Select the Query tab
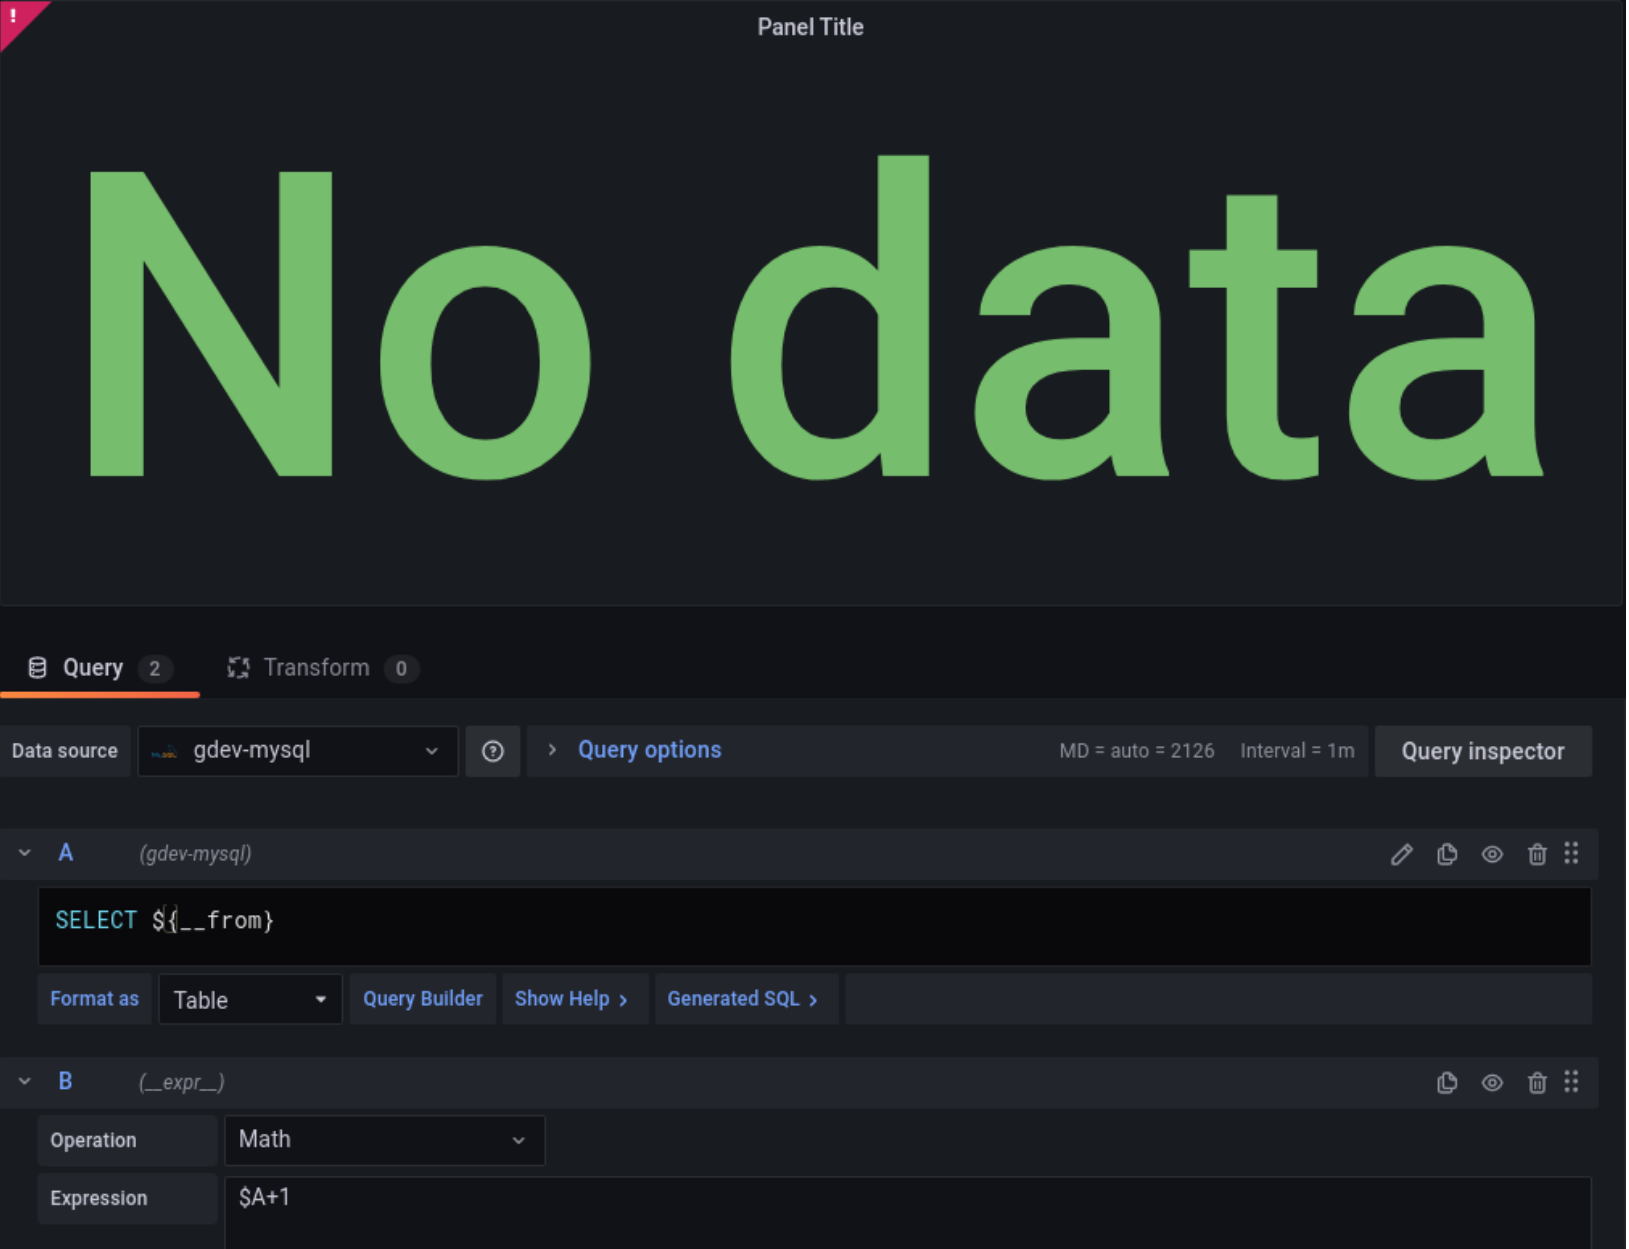The width and height of the screenshot is (1629, 1249). point(99,668)
